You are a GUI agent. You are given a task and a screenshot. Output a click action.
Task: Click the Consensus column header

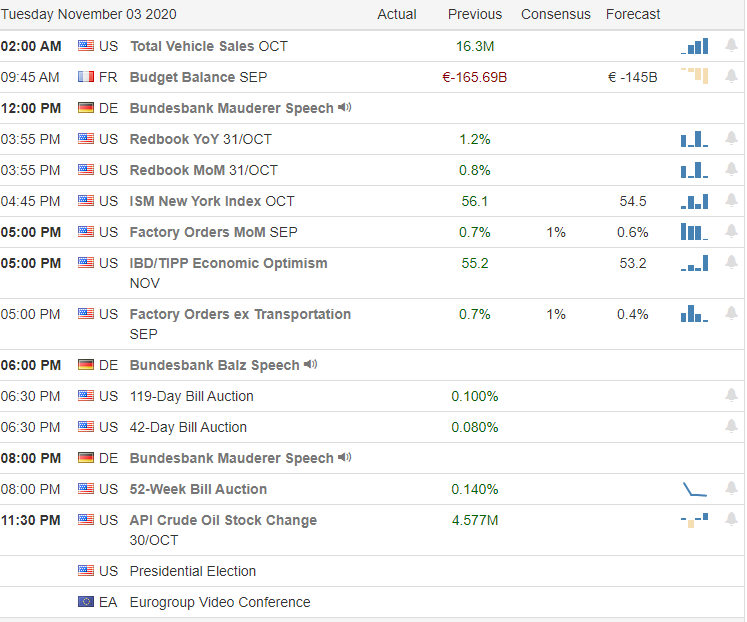pos(555,14)
